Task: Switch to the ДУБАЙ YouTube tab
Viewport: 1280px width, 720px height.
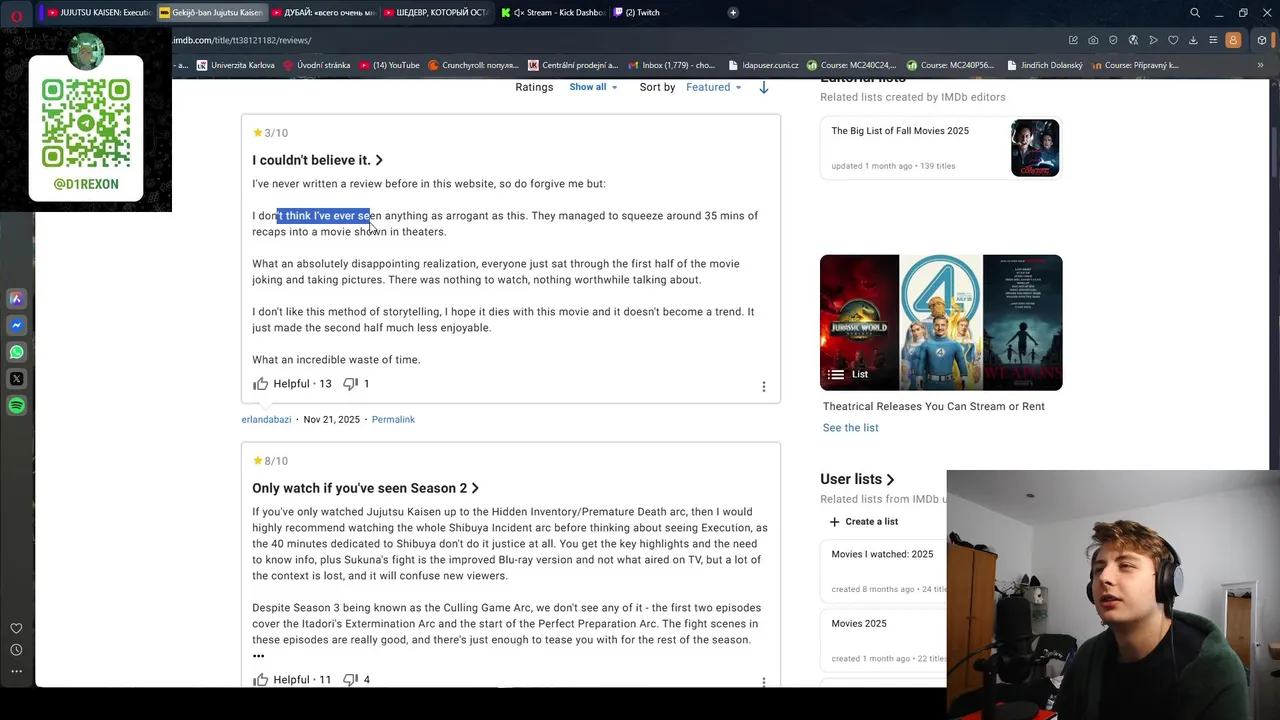Action: click(324, 13)
